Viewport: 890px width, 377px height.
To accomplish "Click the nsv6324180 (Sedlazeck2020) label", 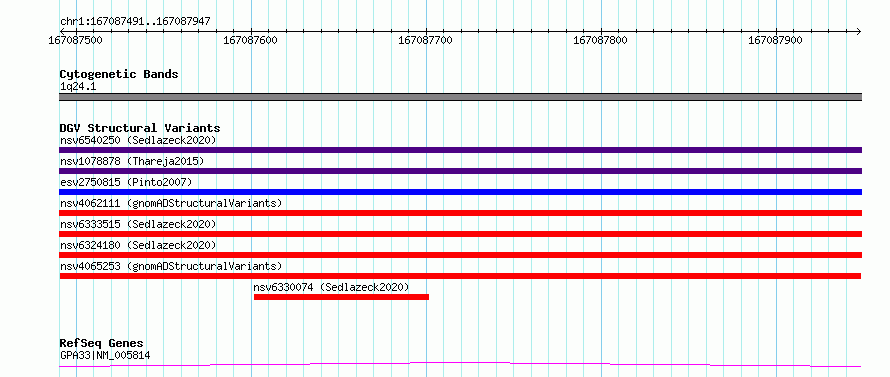I will (x=138, y=245).
